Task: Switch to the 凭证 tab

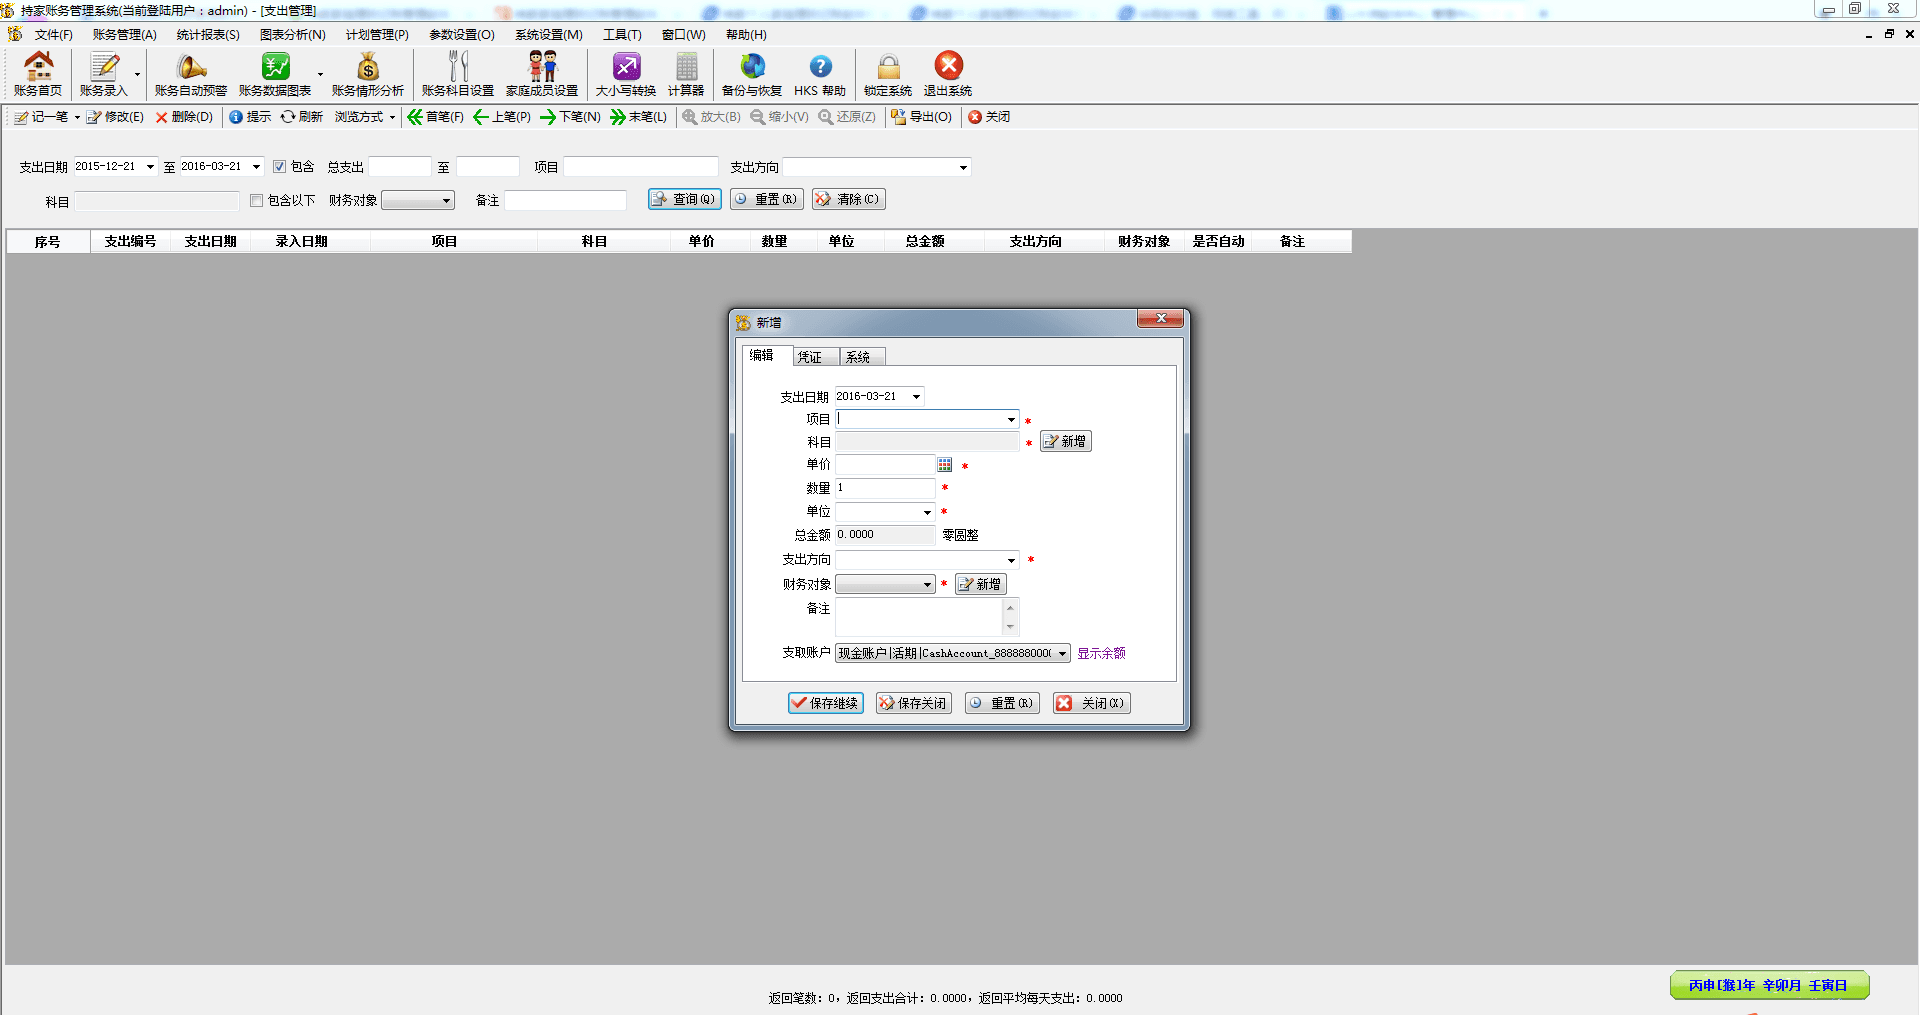Action: [x=810, y=357]
